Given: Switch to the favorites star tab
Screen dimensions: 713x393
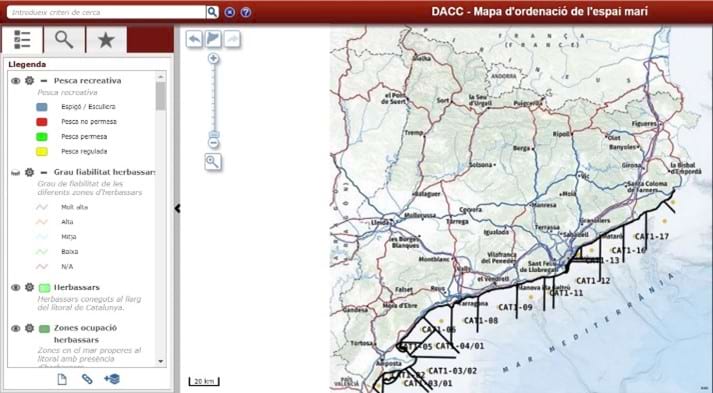Looking at the screenshot, I should 106,40.
